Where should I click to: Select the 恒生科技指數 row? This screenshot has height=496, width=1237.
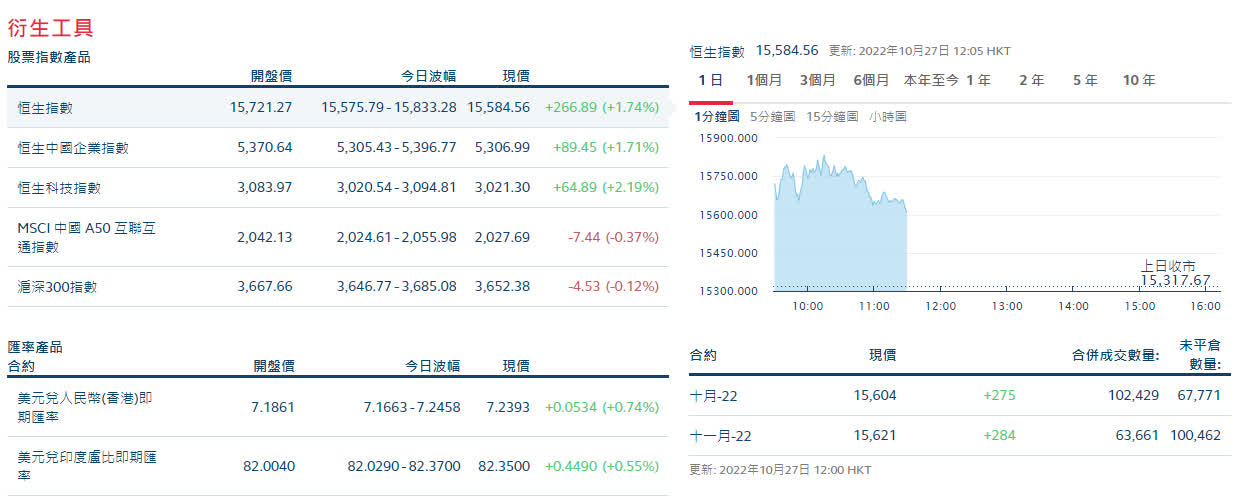click(338, 187)
